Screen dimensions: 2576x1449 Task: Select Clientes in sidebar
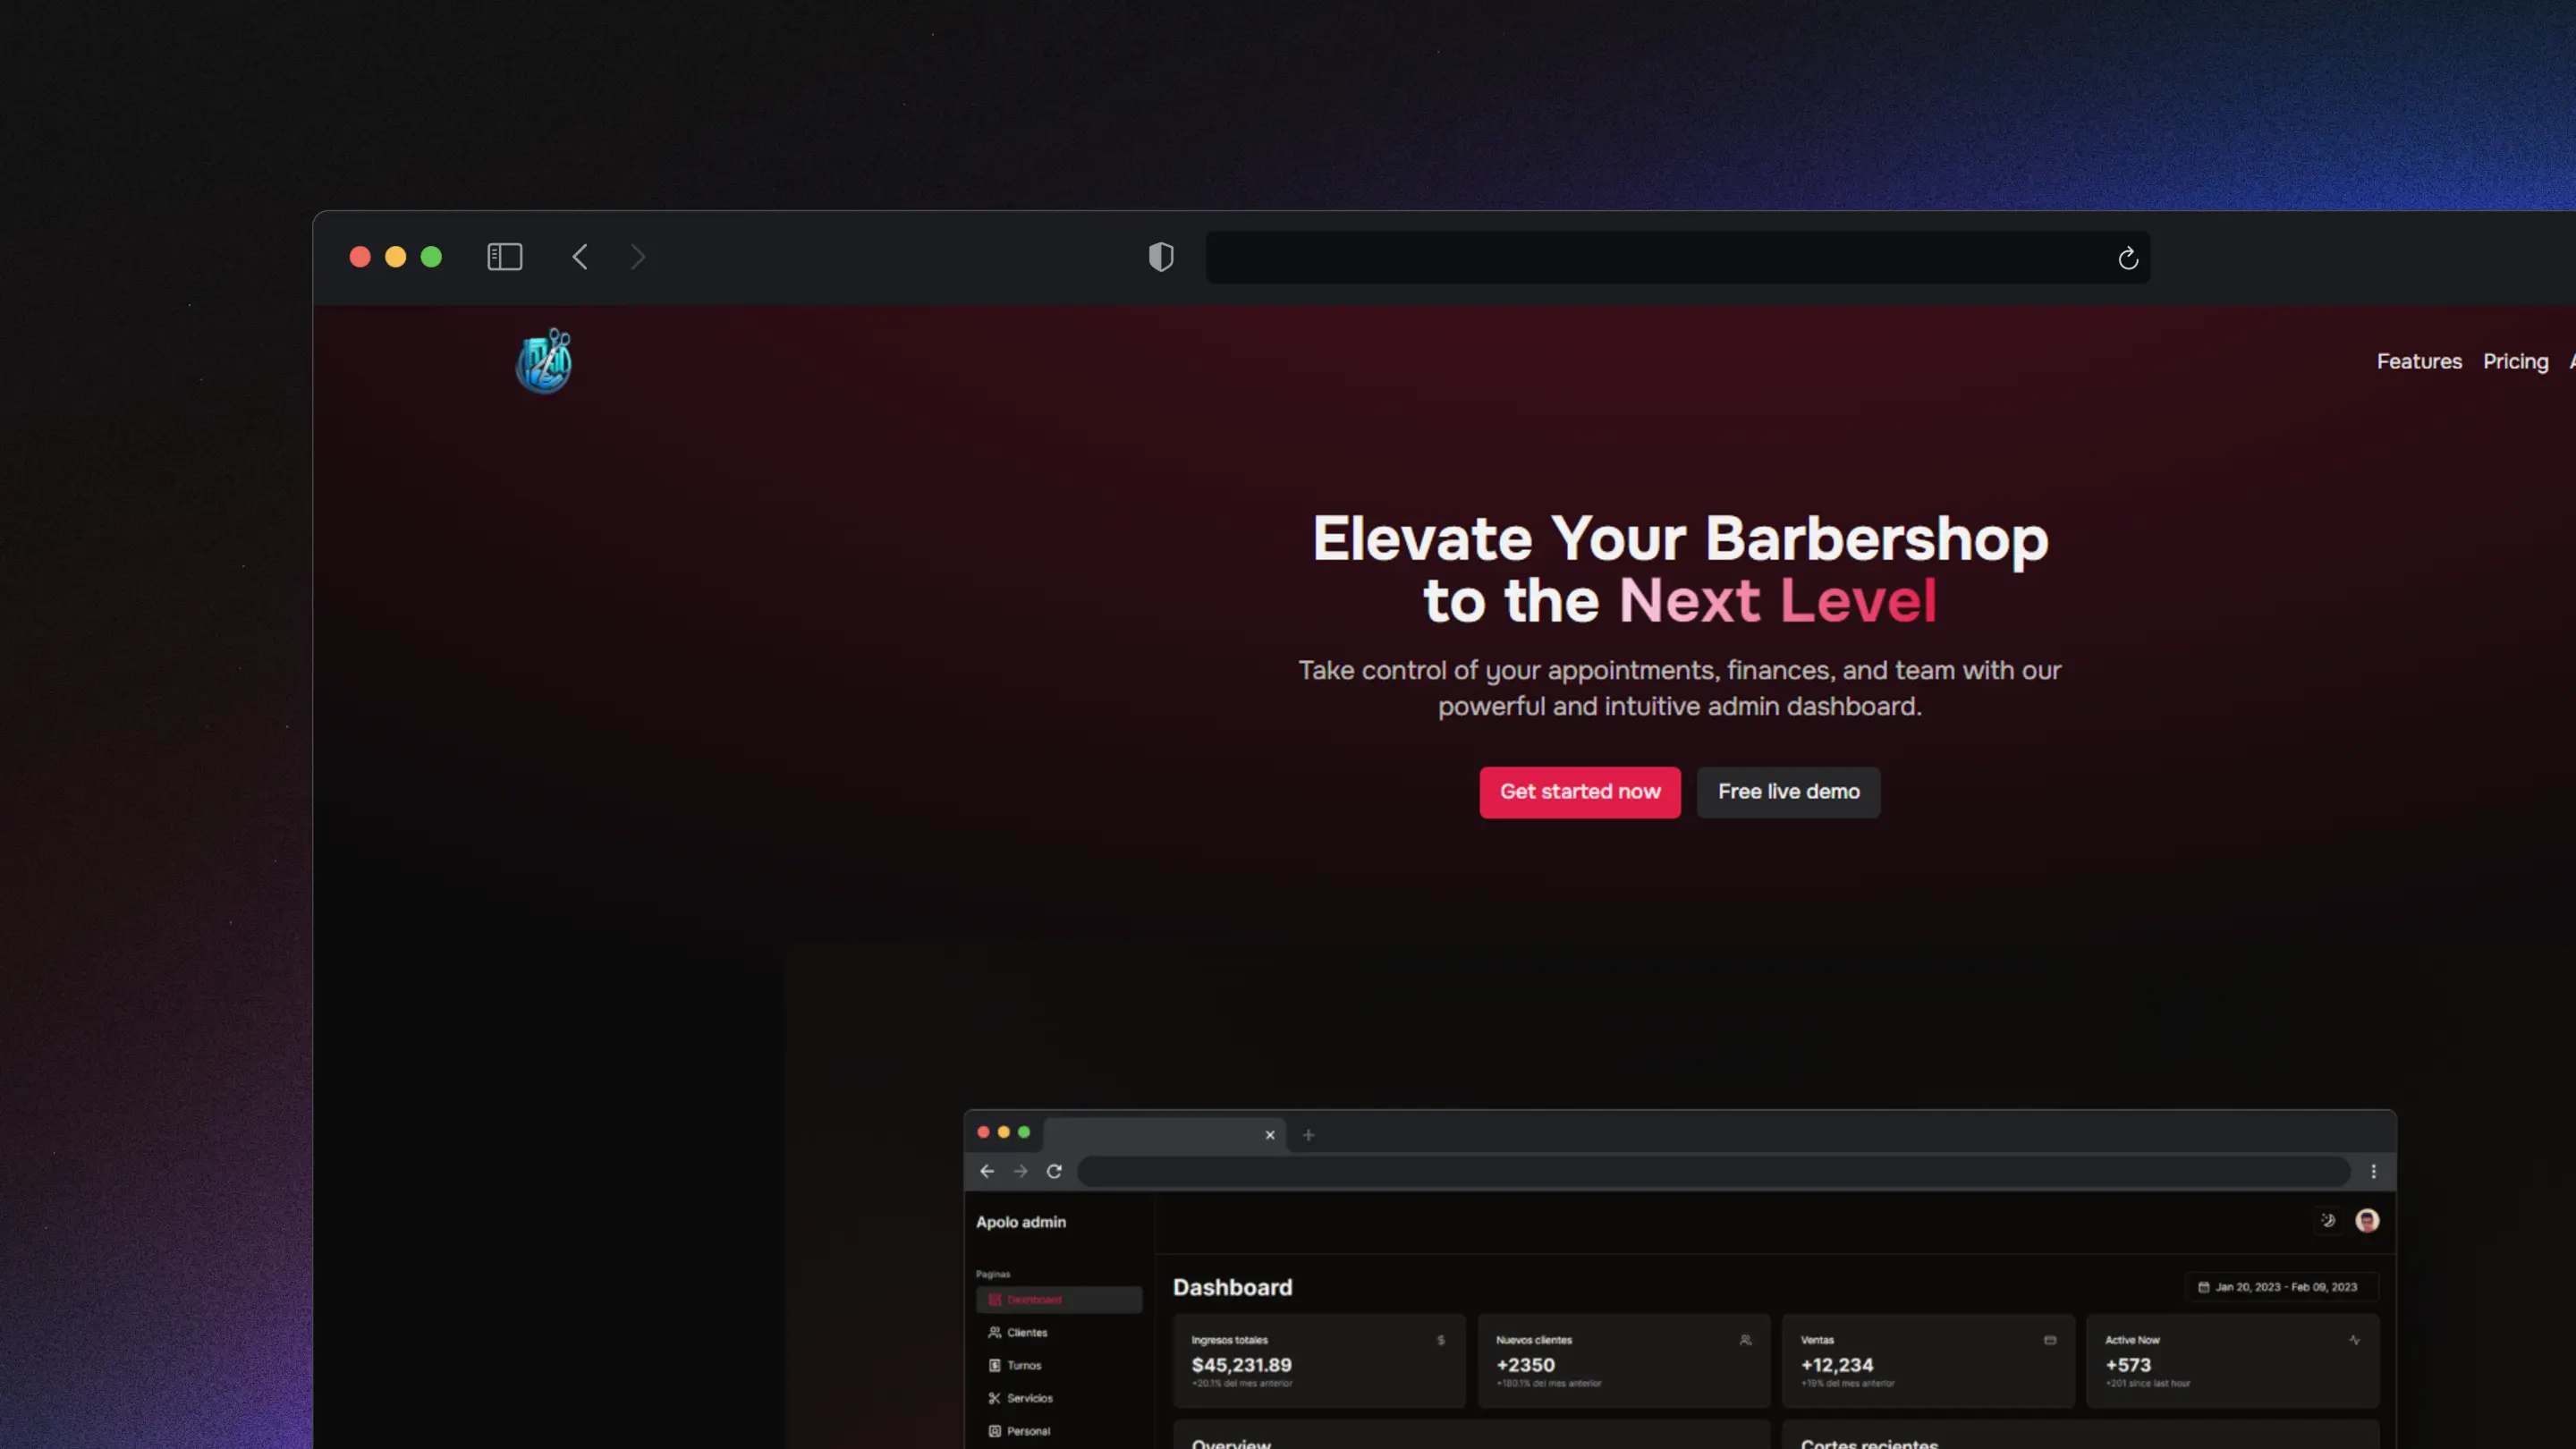click(1059, 1332)
